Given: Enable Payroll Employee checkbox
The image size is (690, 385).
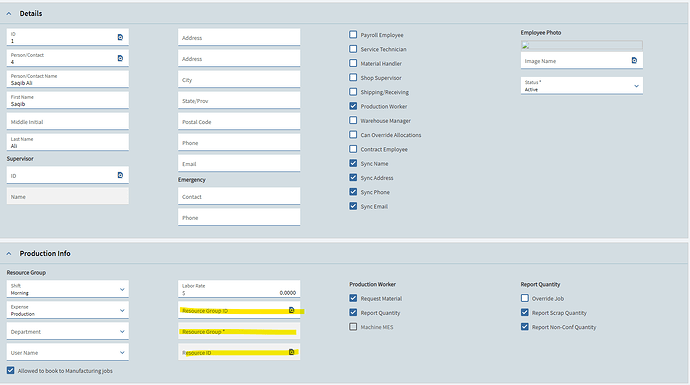Looking at the screenshot, I should click(x=353, y=34).
